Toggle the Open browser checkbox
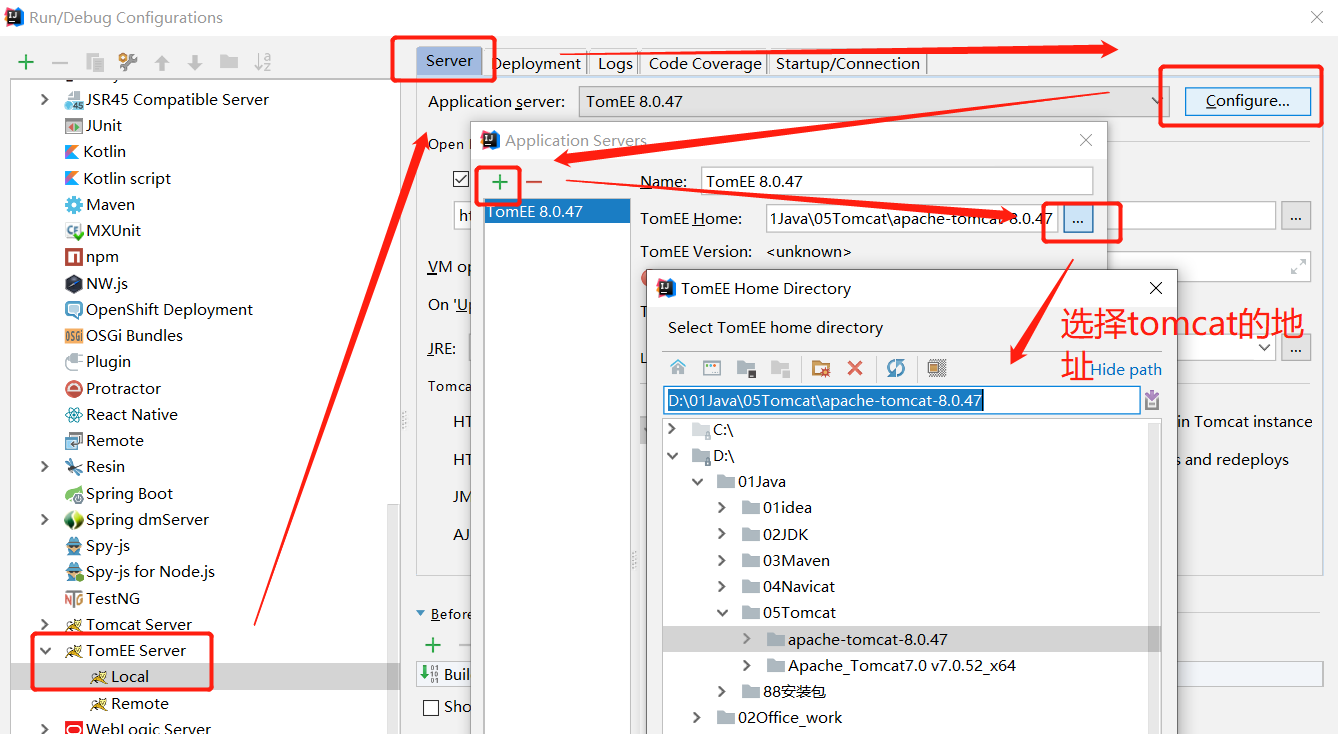 pyautogui.click(x=460, y=179)
